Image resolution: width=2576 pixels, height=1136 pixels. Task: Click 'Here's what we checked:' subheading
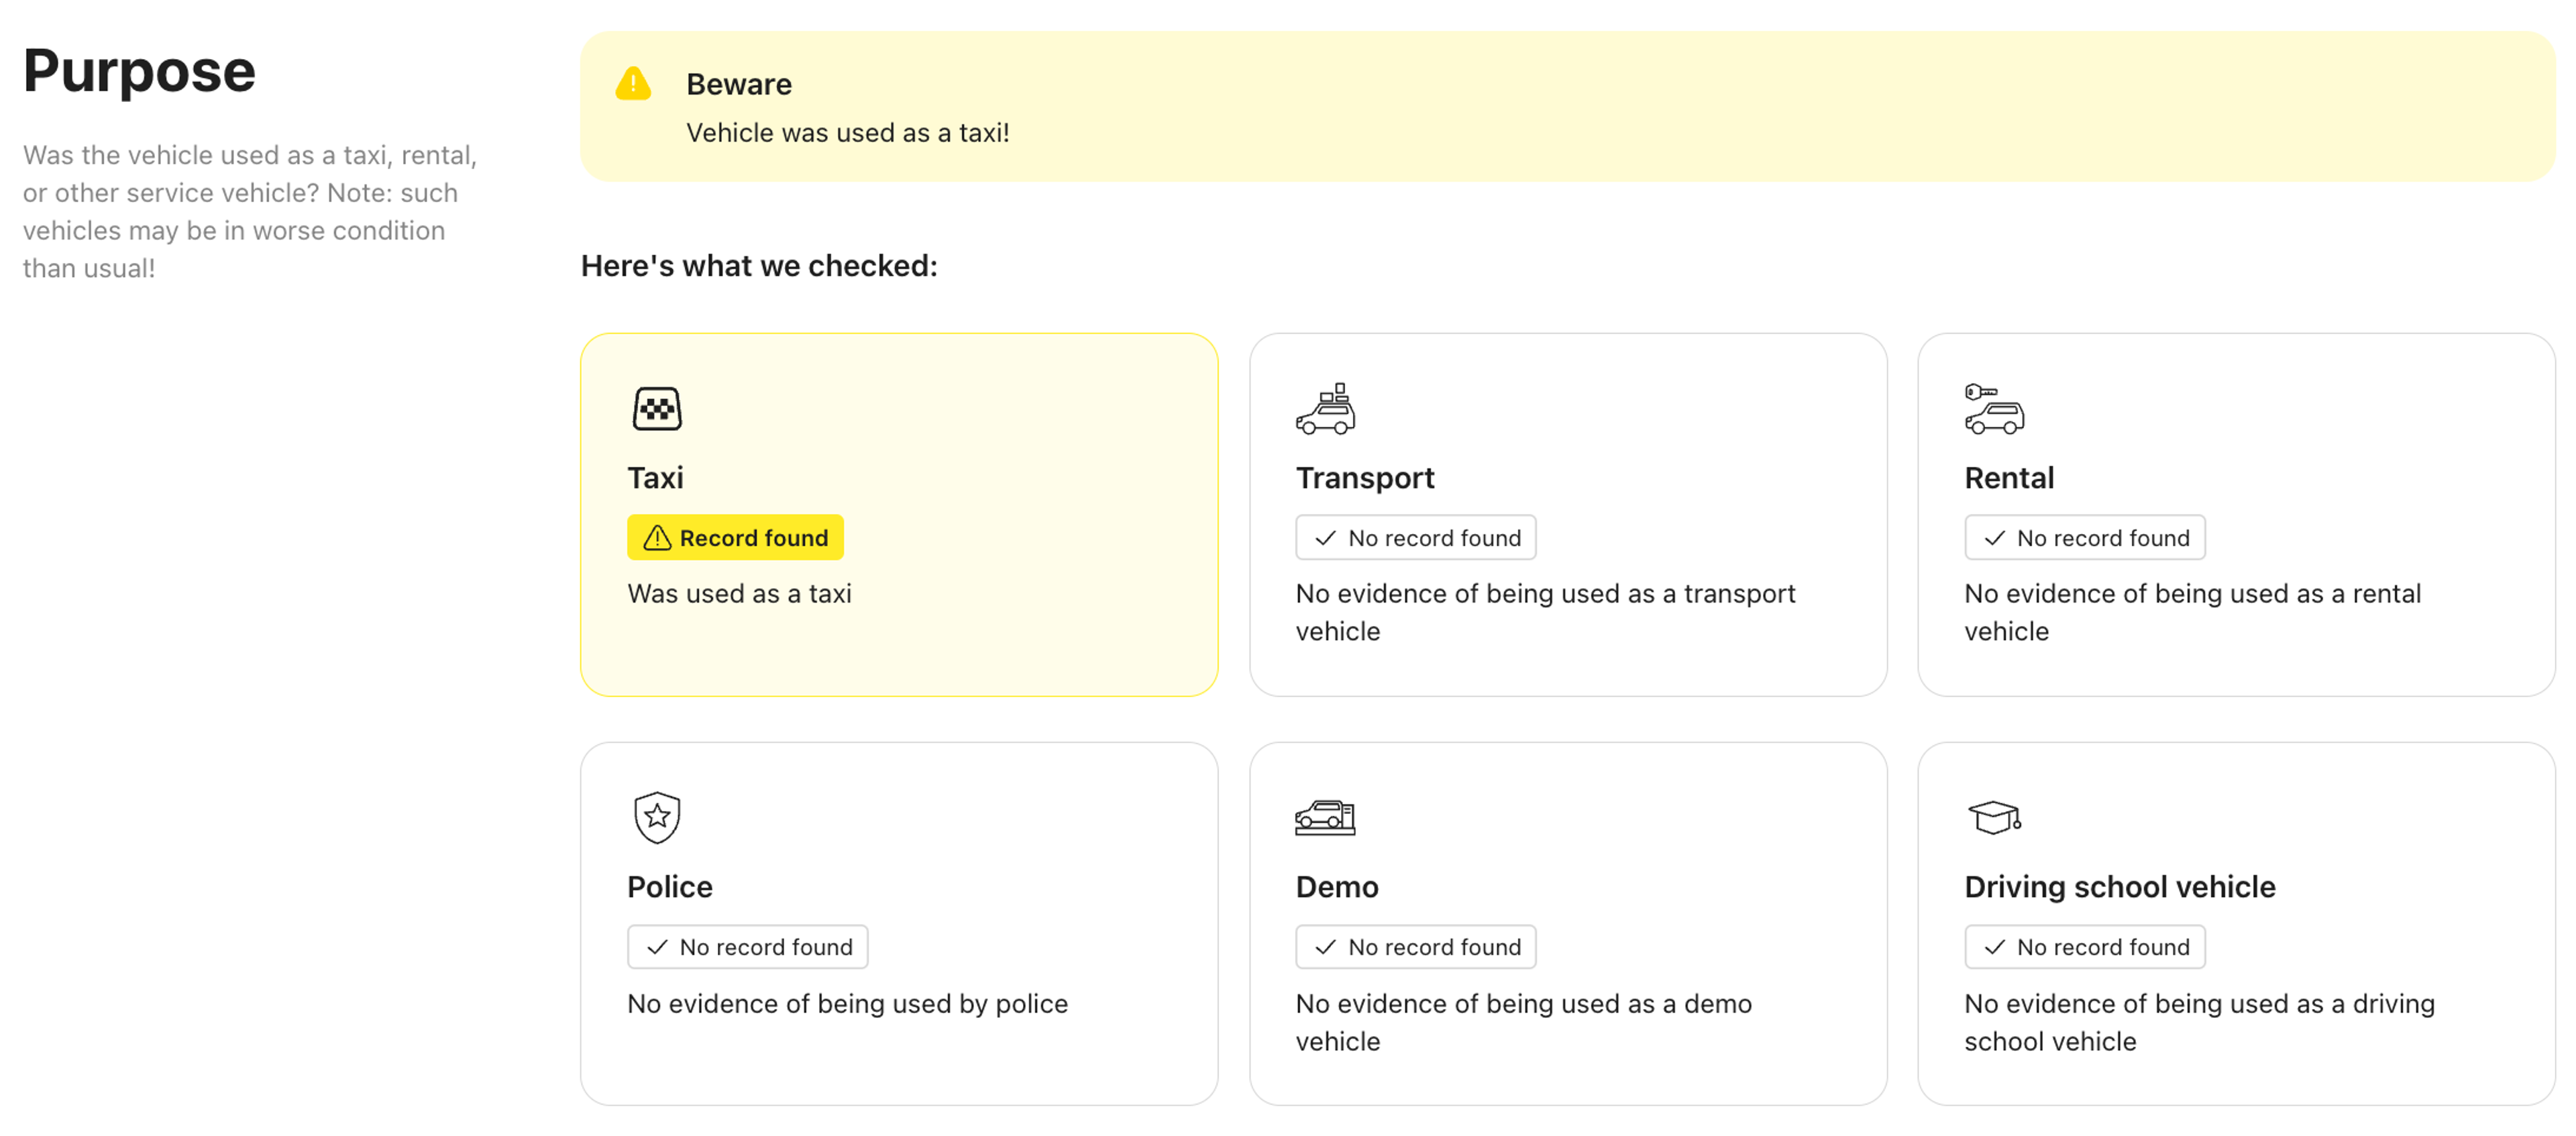pyautogui.click(x=759, y=266)
